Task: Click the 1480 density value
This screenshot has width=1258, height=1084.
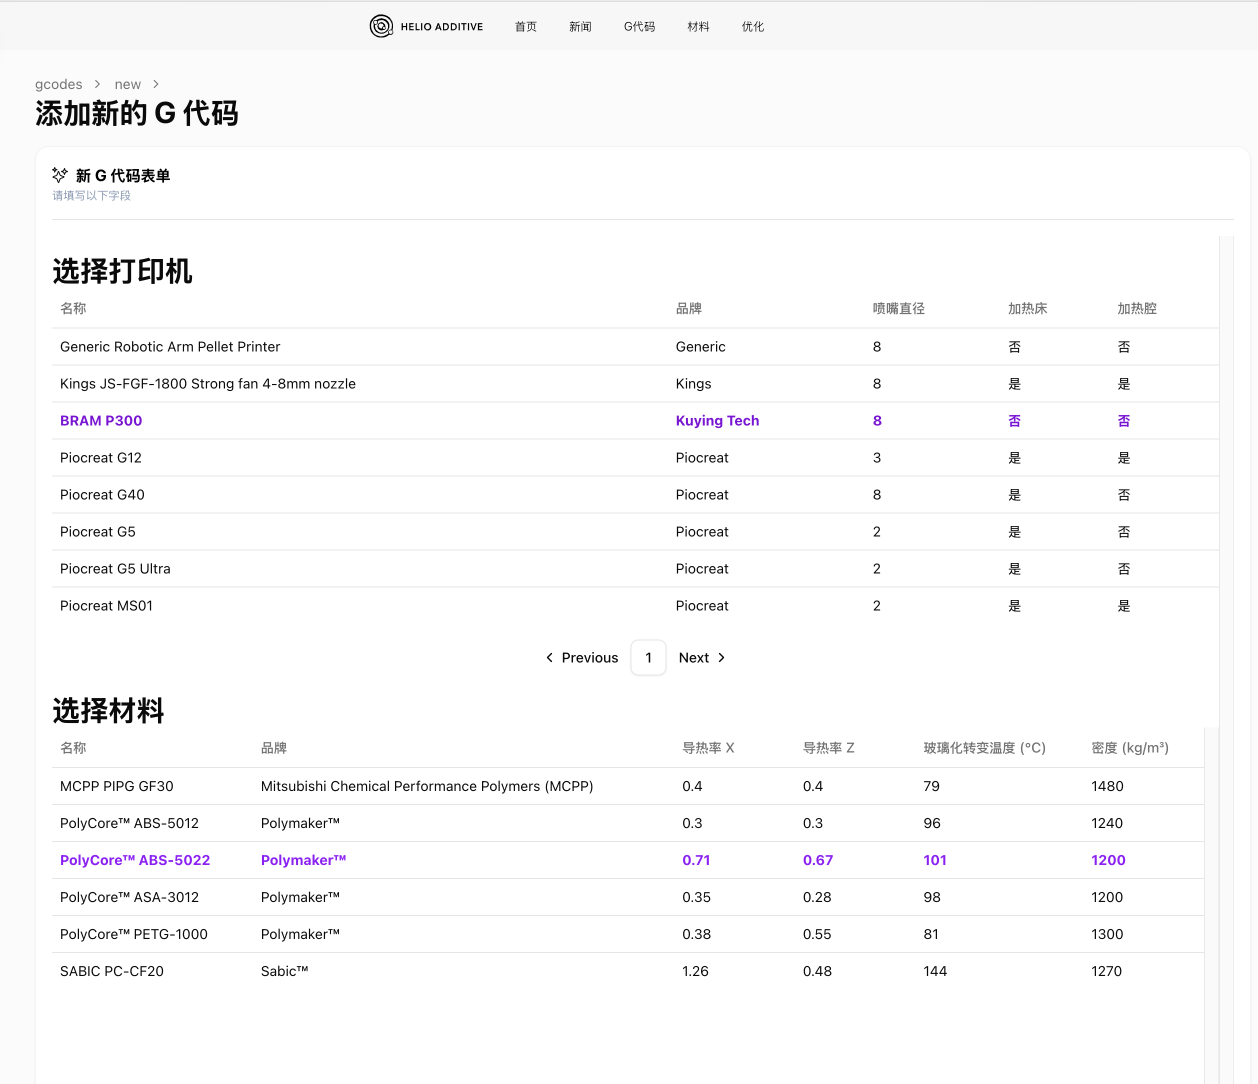Action: click(1107, 786)
